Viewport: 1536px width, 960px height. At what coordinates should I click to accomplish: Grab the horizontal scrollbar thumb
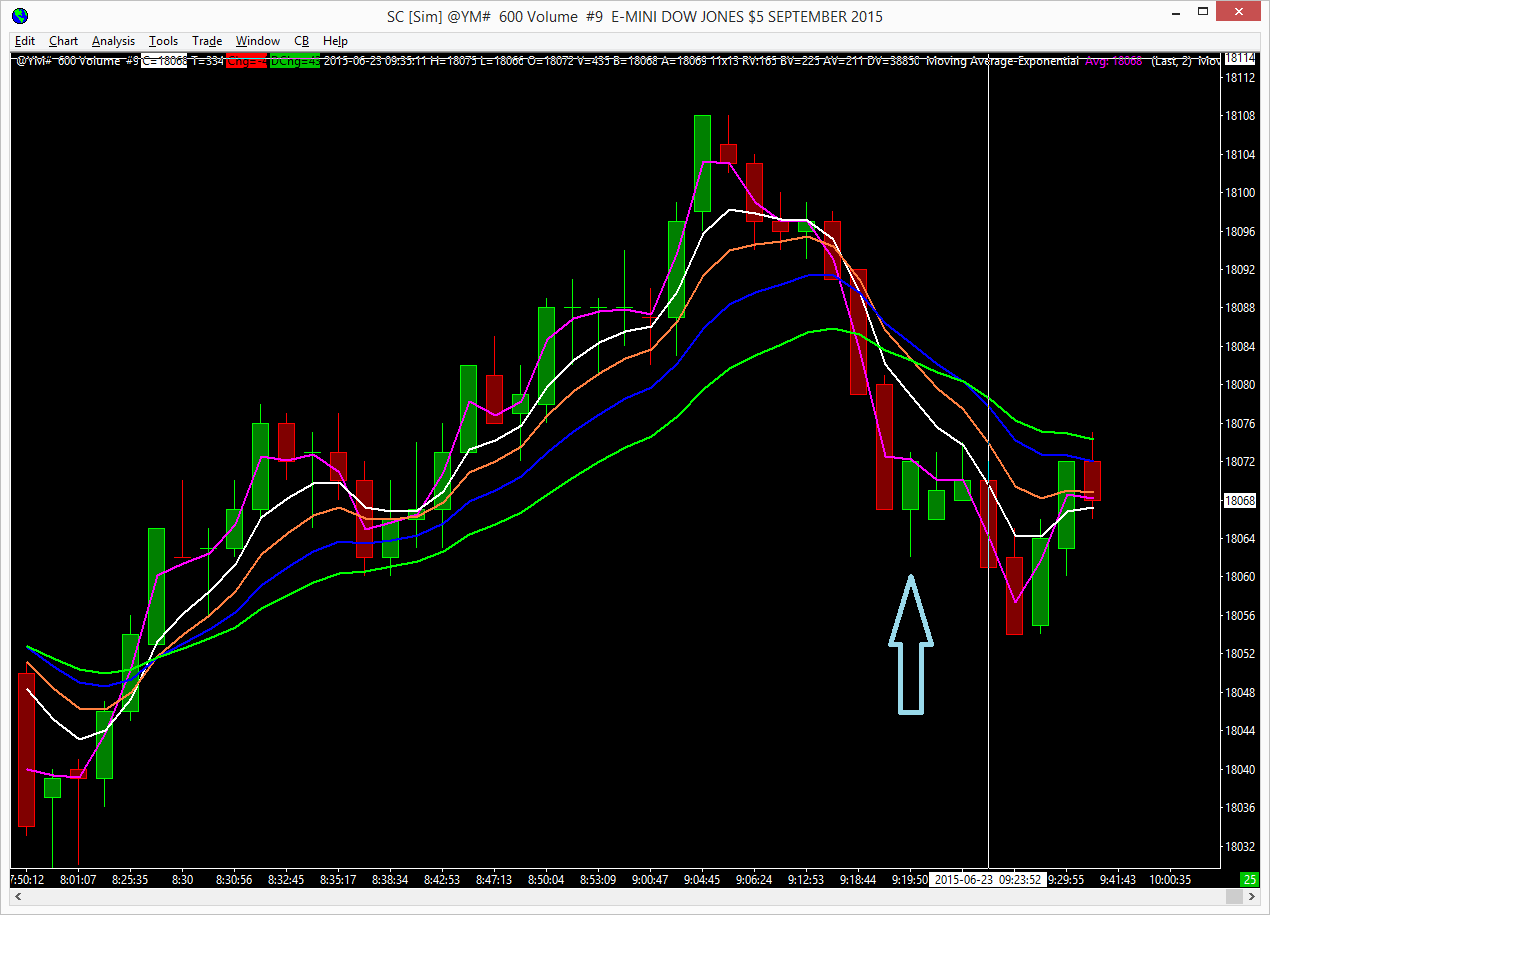[1234, 897]
